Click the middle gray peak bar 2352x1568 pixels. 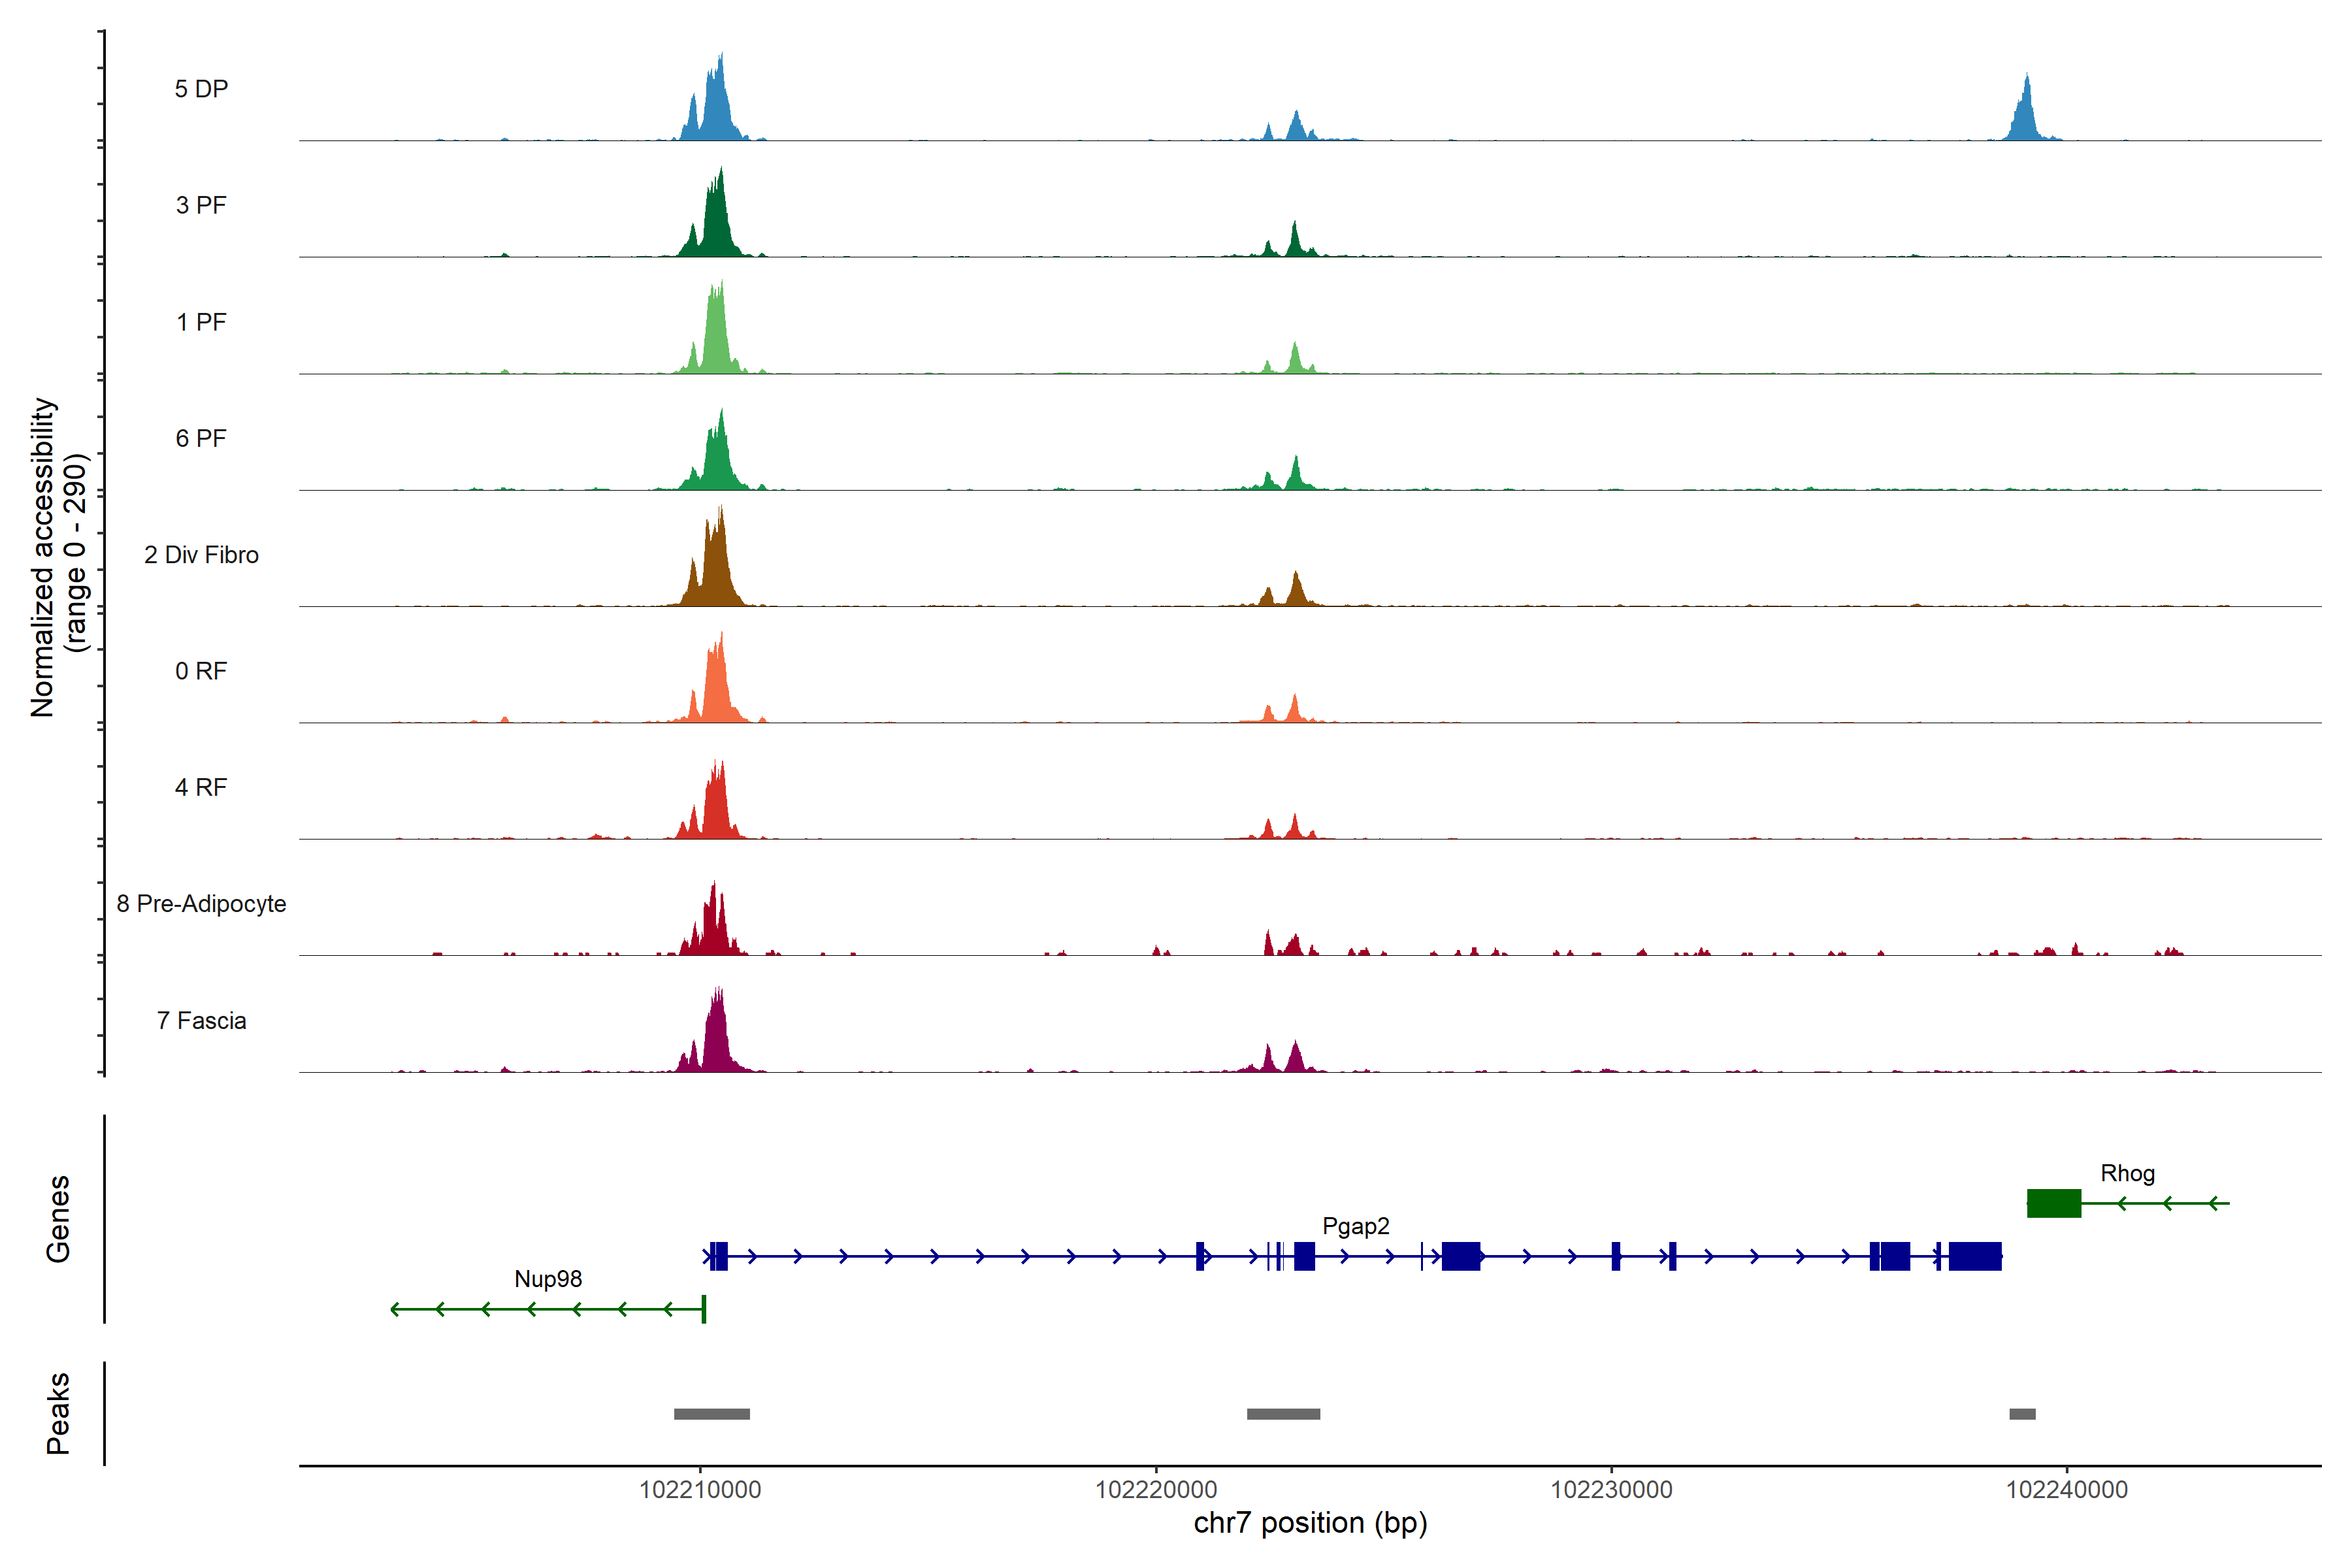click(1283, 1414)
